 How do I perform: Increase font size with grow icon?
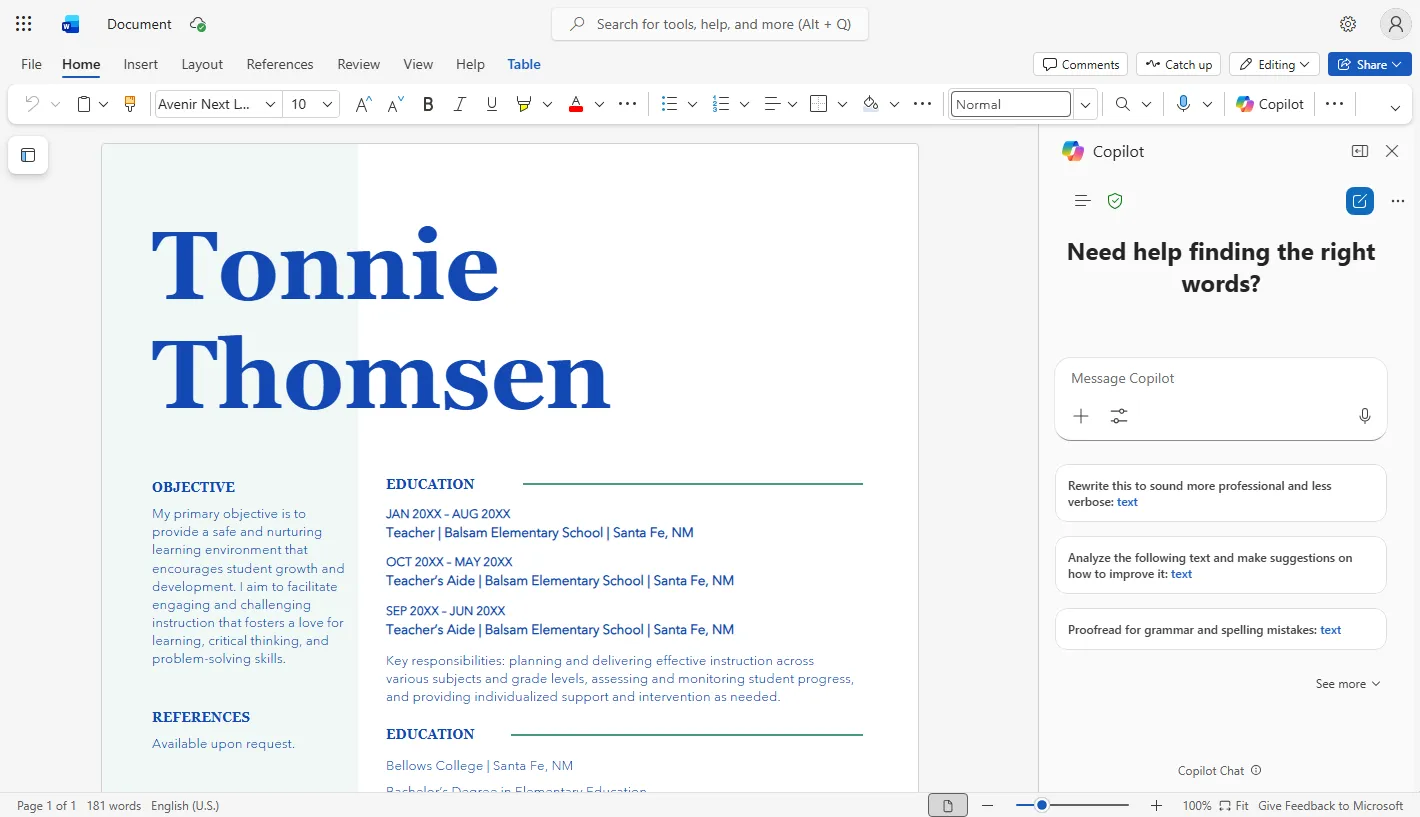click(x=364, y=104)
